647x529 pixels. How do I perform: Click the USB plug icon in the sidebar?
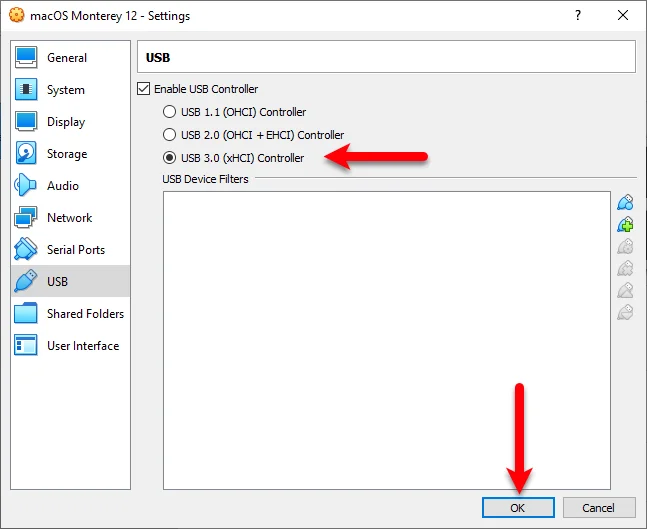26,281
